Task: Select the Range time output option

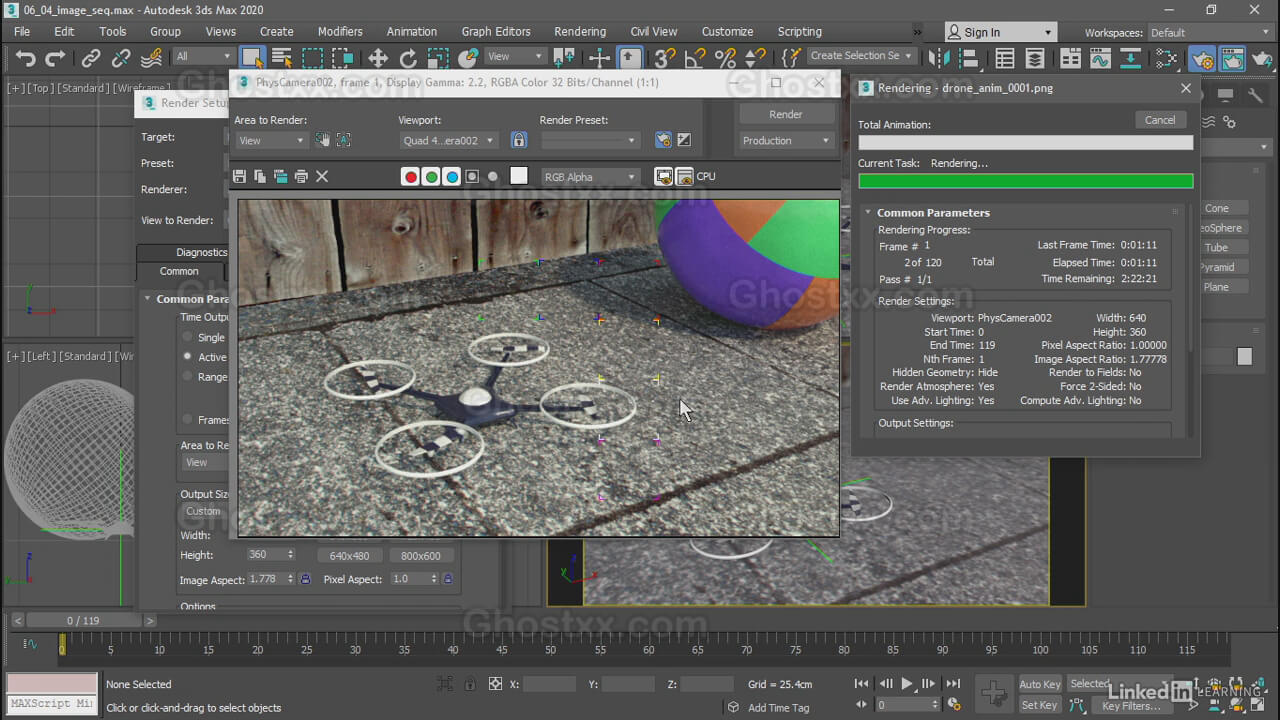Action: (187, 376)
